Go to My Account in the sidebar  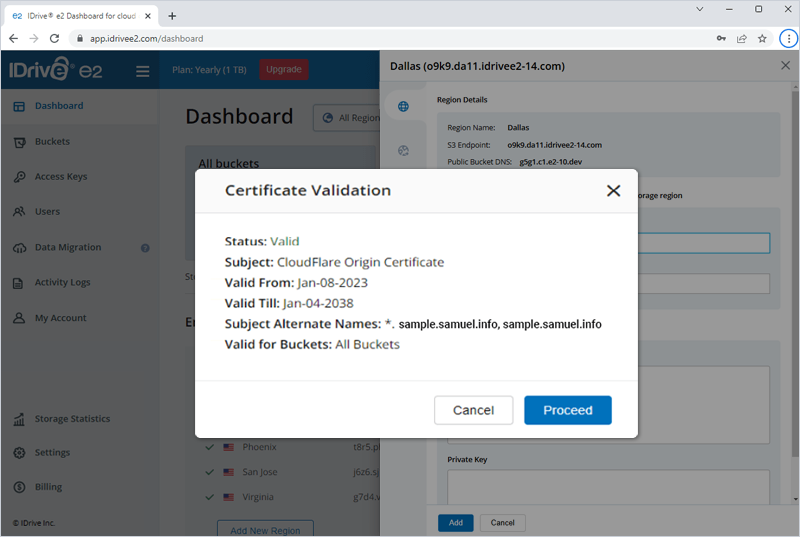(x=60, y=318)
